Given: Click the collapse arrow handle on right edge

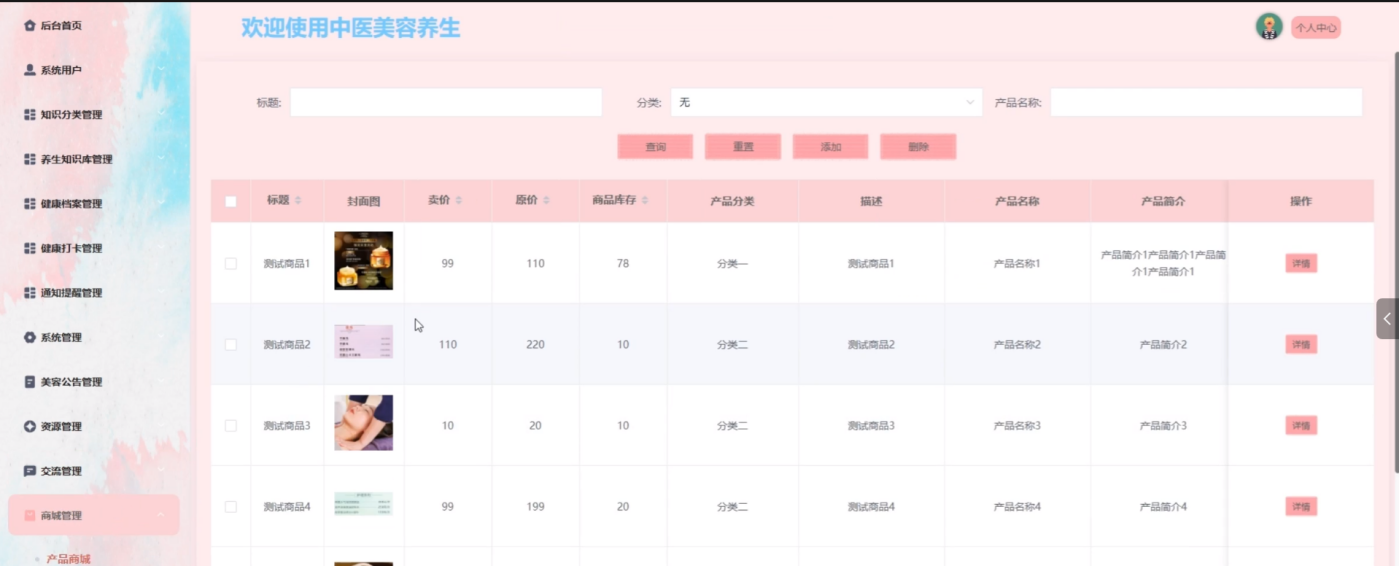Looking at the screenshot, I should click(1387, 319).
